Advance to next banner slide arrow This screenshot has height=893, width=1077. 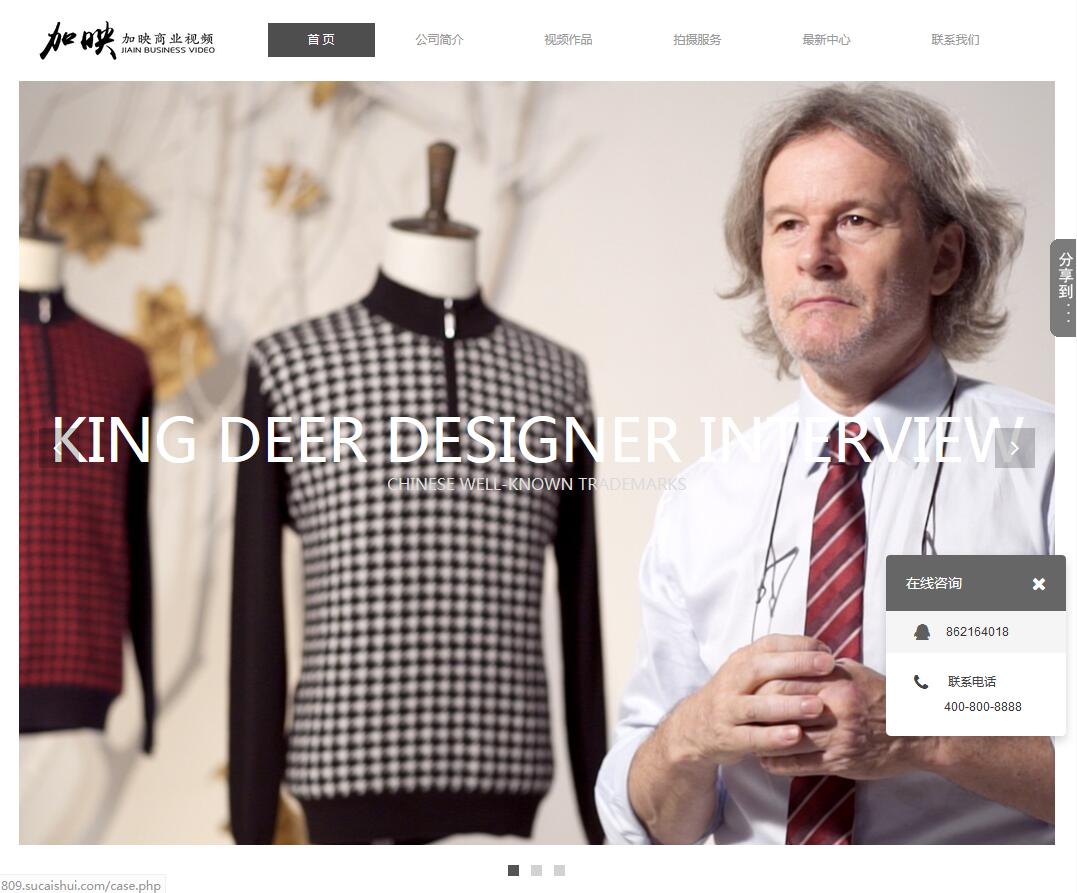tap(1014, 448)
